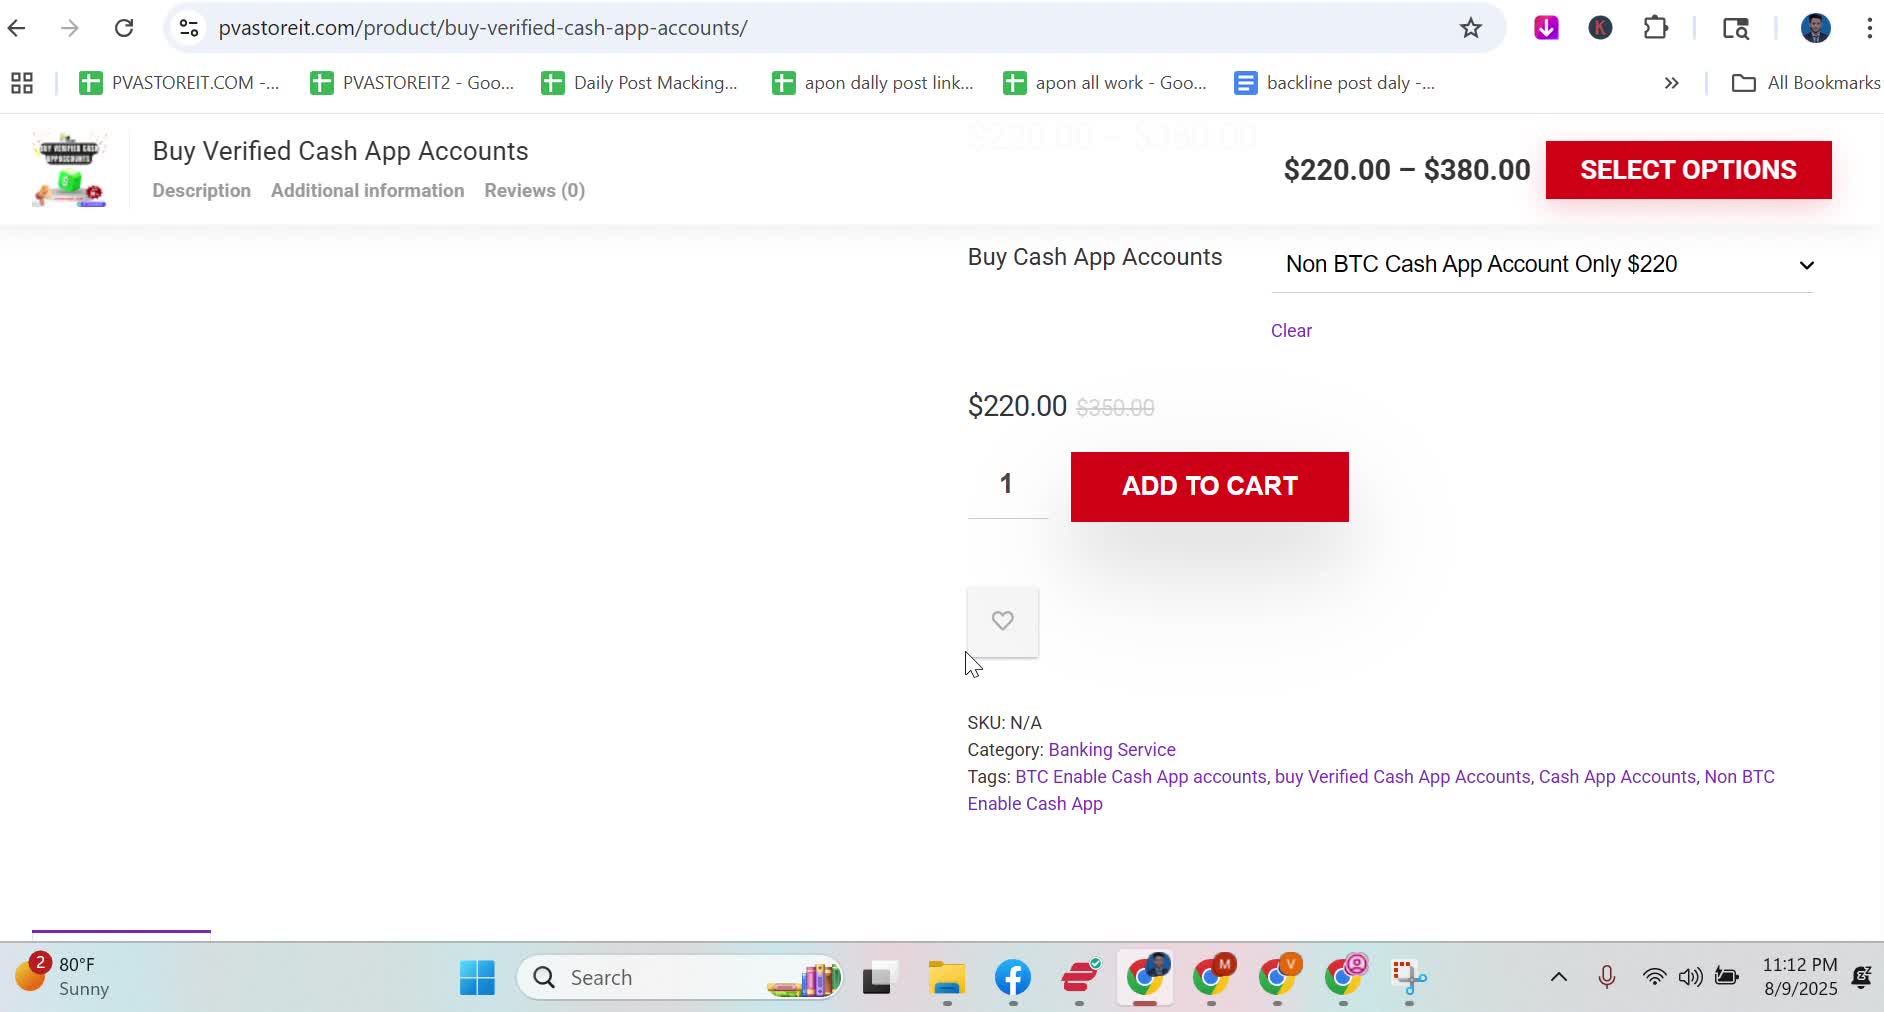Bookmark this page with the star icon
Image resolution: width=1884 pixels, height=1012 pixels.
(1470, 28)
